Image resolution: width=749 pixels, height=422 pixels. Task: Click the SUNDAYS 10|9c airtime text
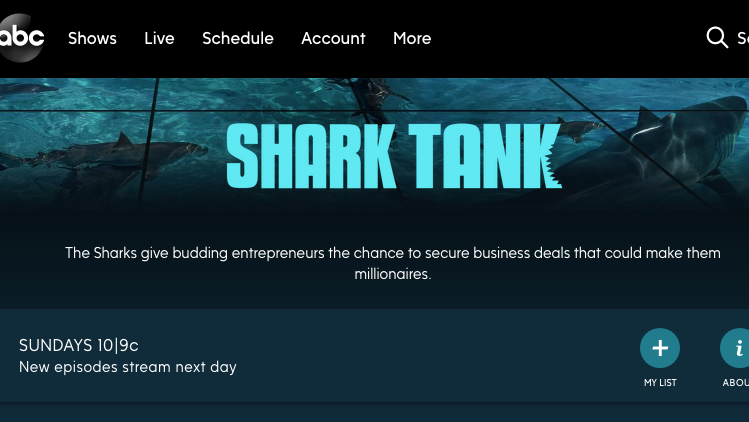coord(79,345)
